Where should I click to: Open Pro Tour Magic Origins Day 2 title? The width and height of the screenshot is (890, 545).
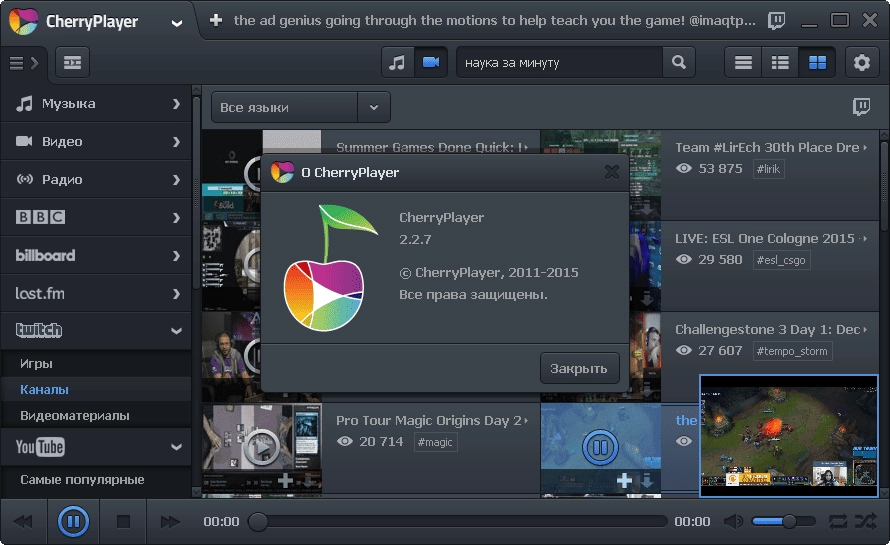point(429,421)
